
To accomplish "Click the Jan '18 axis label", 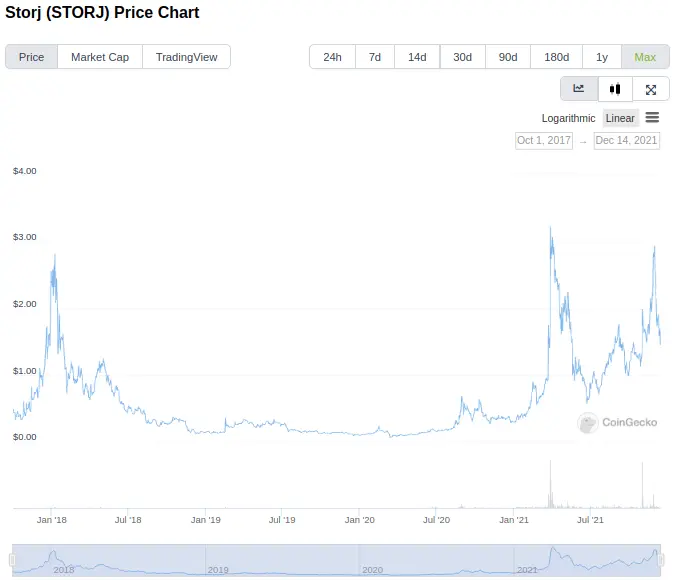I will pyautogui.click(x=52, y=520).
